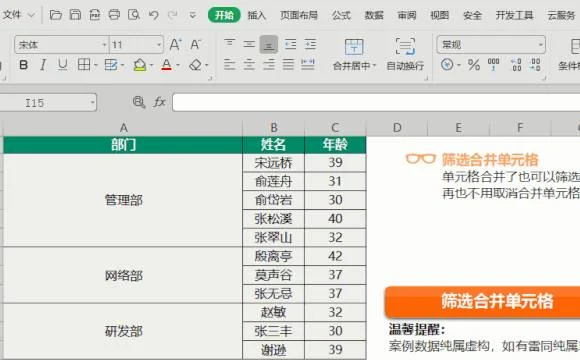Align text to bottom of cell
Viewport: 580px width, 360px height.
click(269, 44)
